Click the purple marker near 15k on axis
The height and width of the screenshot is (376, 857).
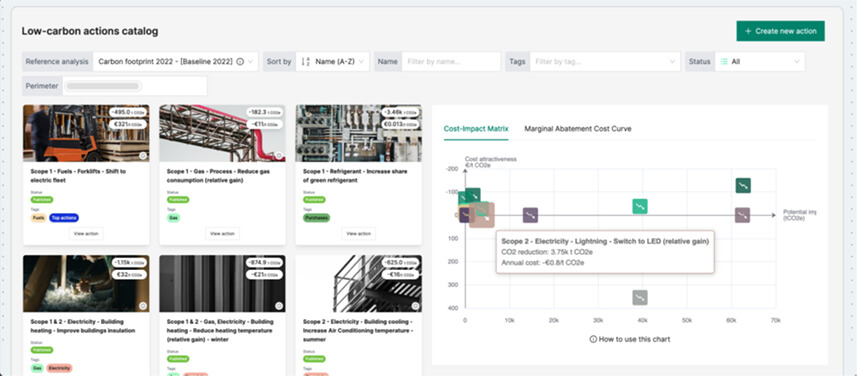[x=530, y=215]
